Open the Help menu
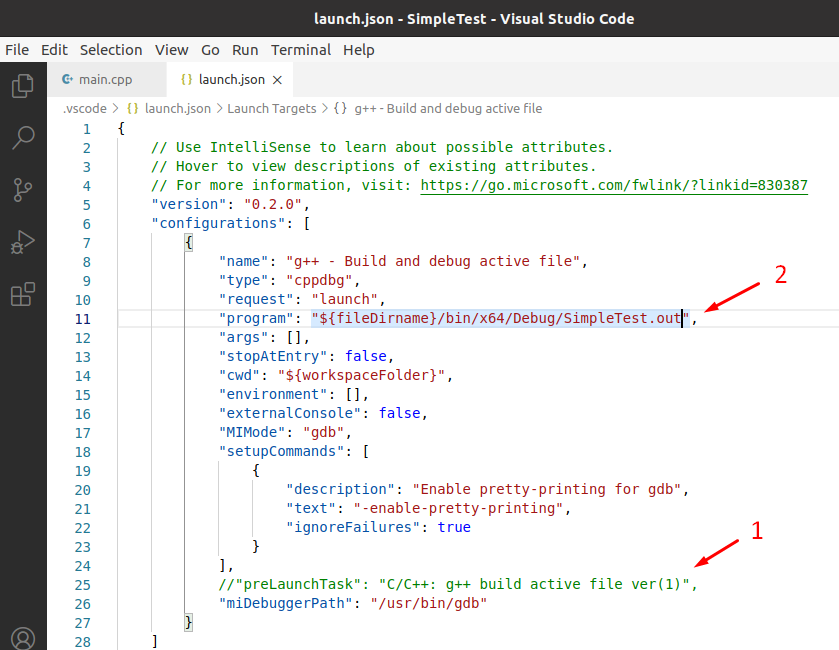The image size is (839, 650). point(359,50)
